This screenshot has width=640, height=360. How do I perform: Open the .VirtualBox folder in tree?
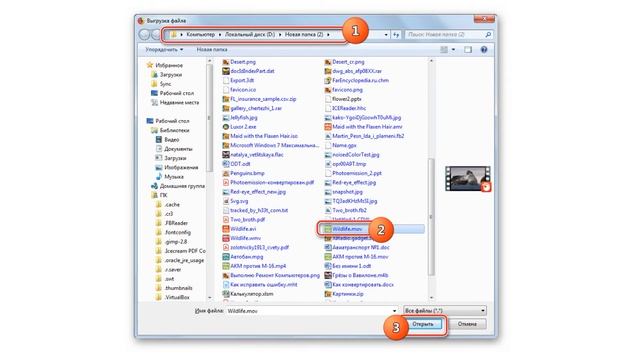[x=173, y=297]
